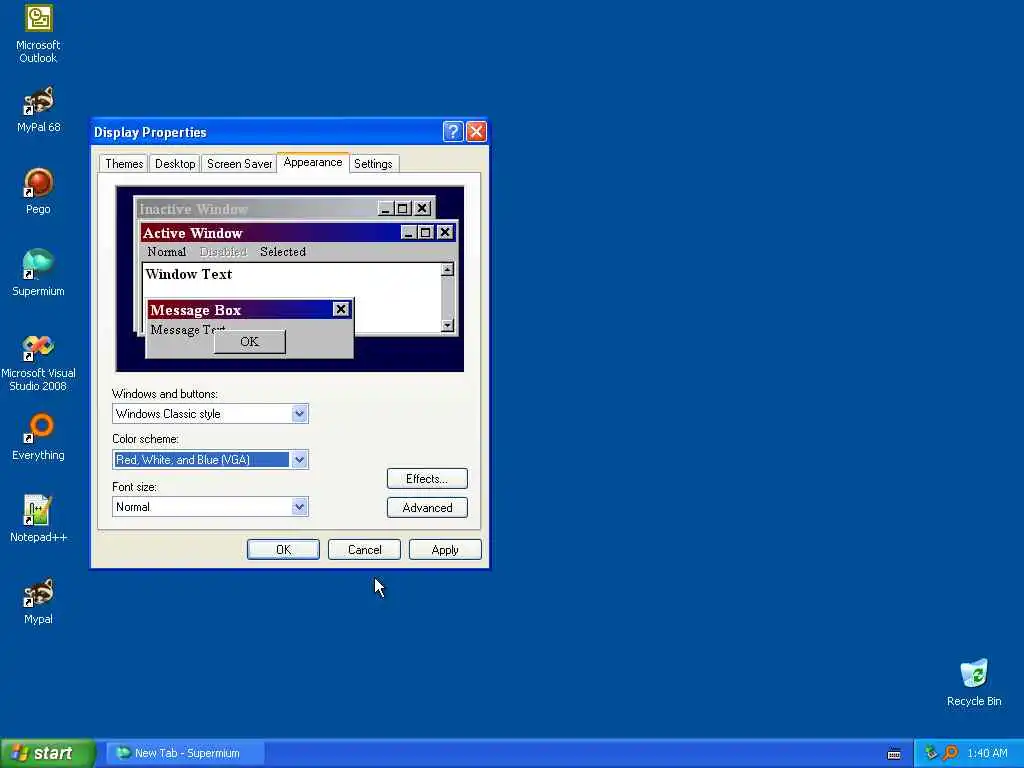Apply the display settings
Image resolution: width=1024 pixels, height=768 pixels.
tap(445, 550)
